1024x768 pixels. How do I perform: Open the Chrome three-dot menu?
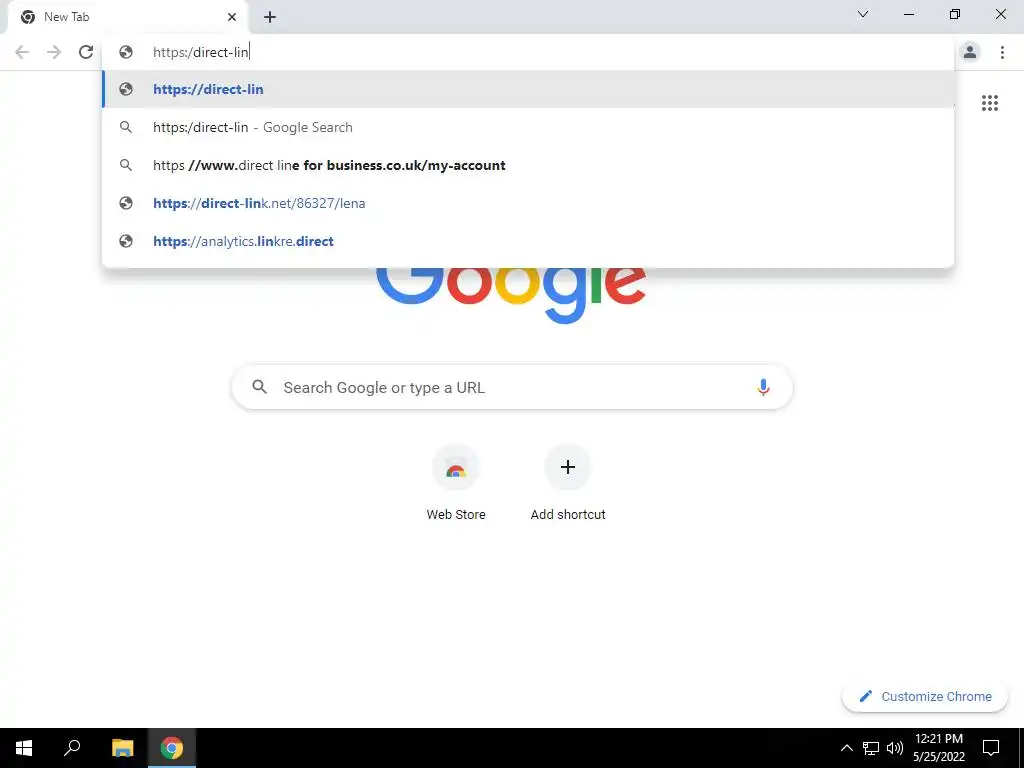pyautogui.click(x=1002, y=52)
